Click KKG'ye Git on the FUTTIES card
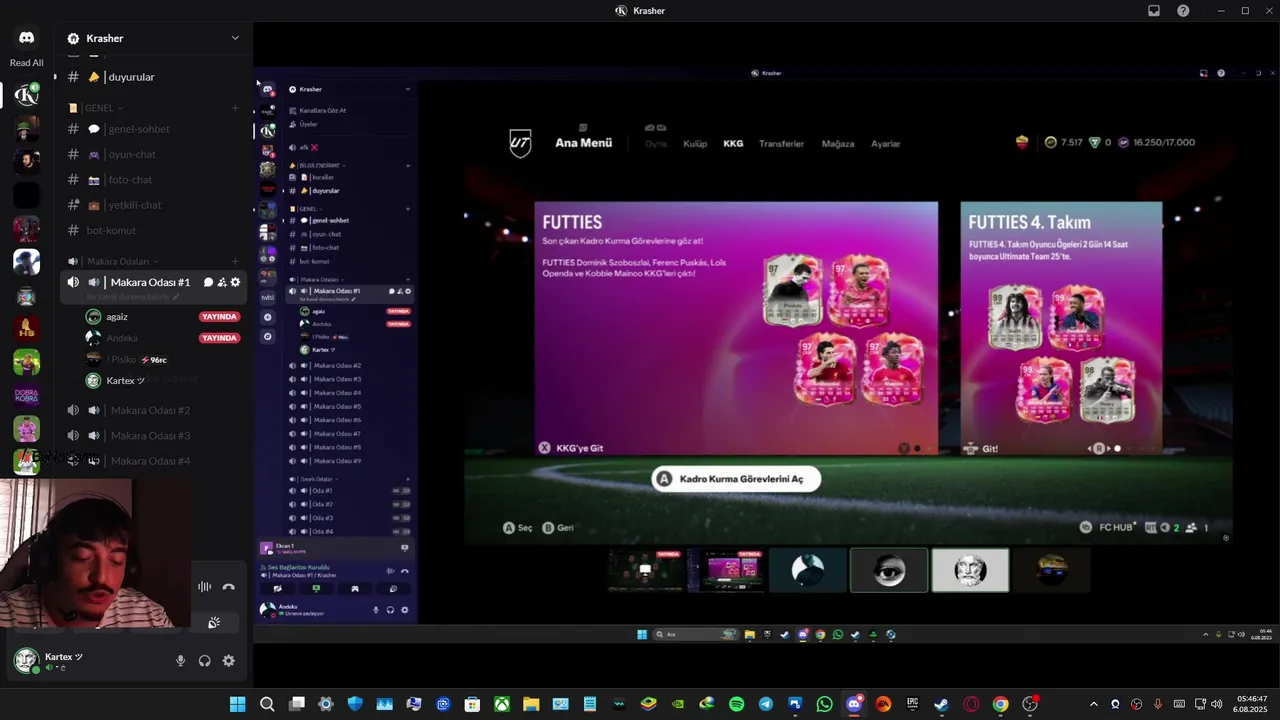Viewport: 1280px width, 720px height. pyautogui.click(x=571, y=448)
